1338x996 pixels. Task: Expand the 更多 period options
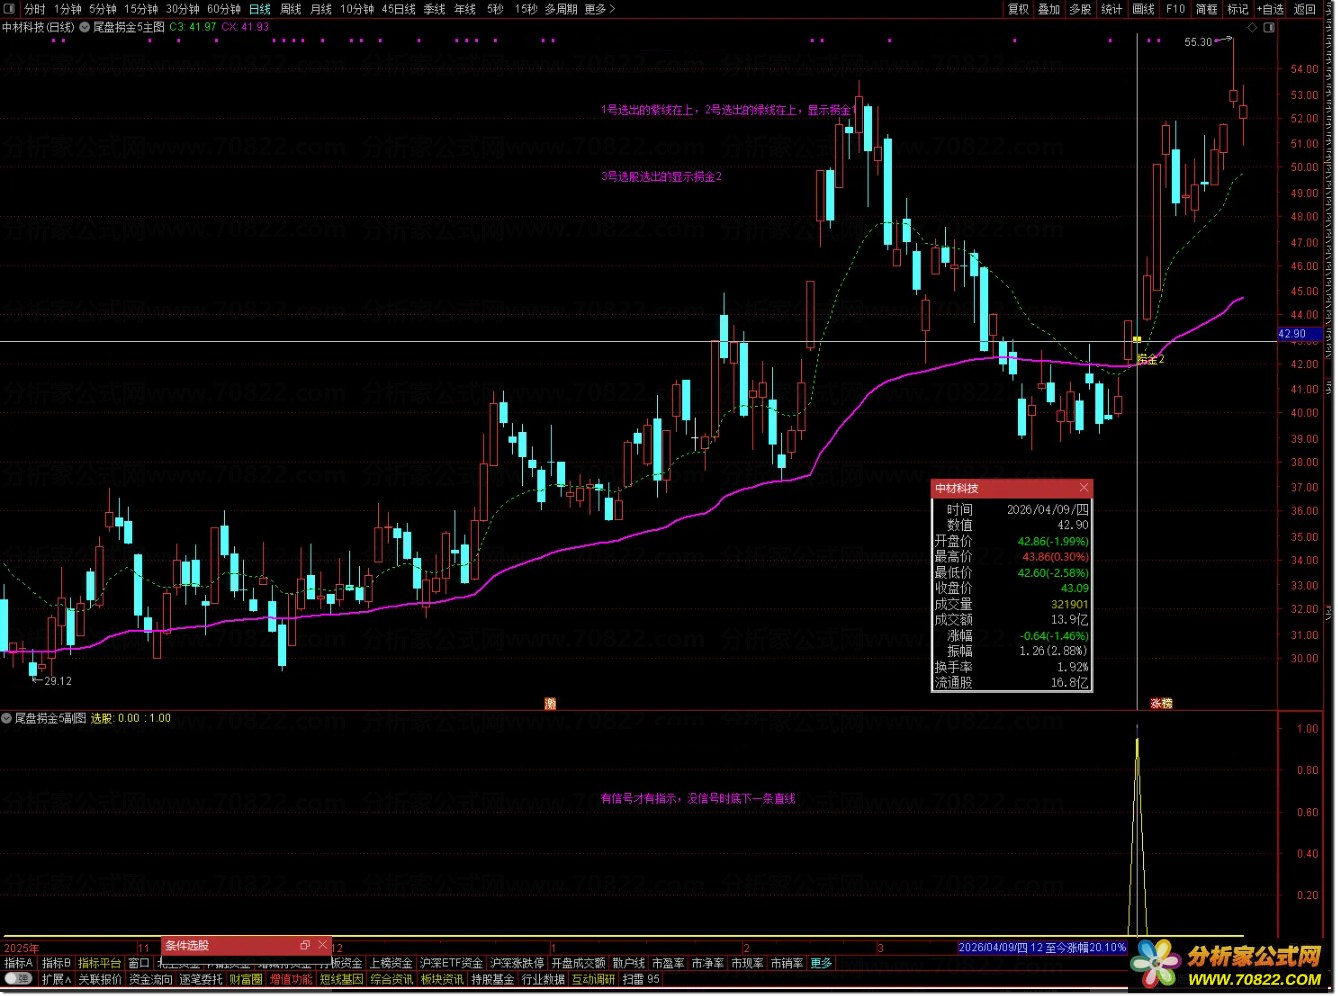click(599, 9)
